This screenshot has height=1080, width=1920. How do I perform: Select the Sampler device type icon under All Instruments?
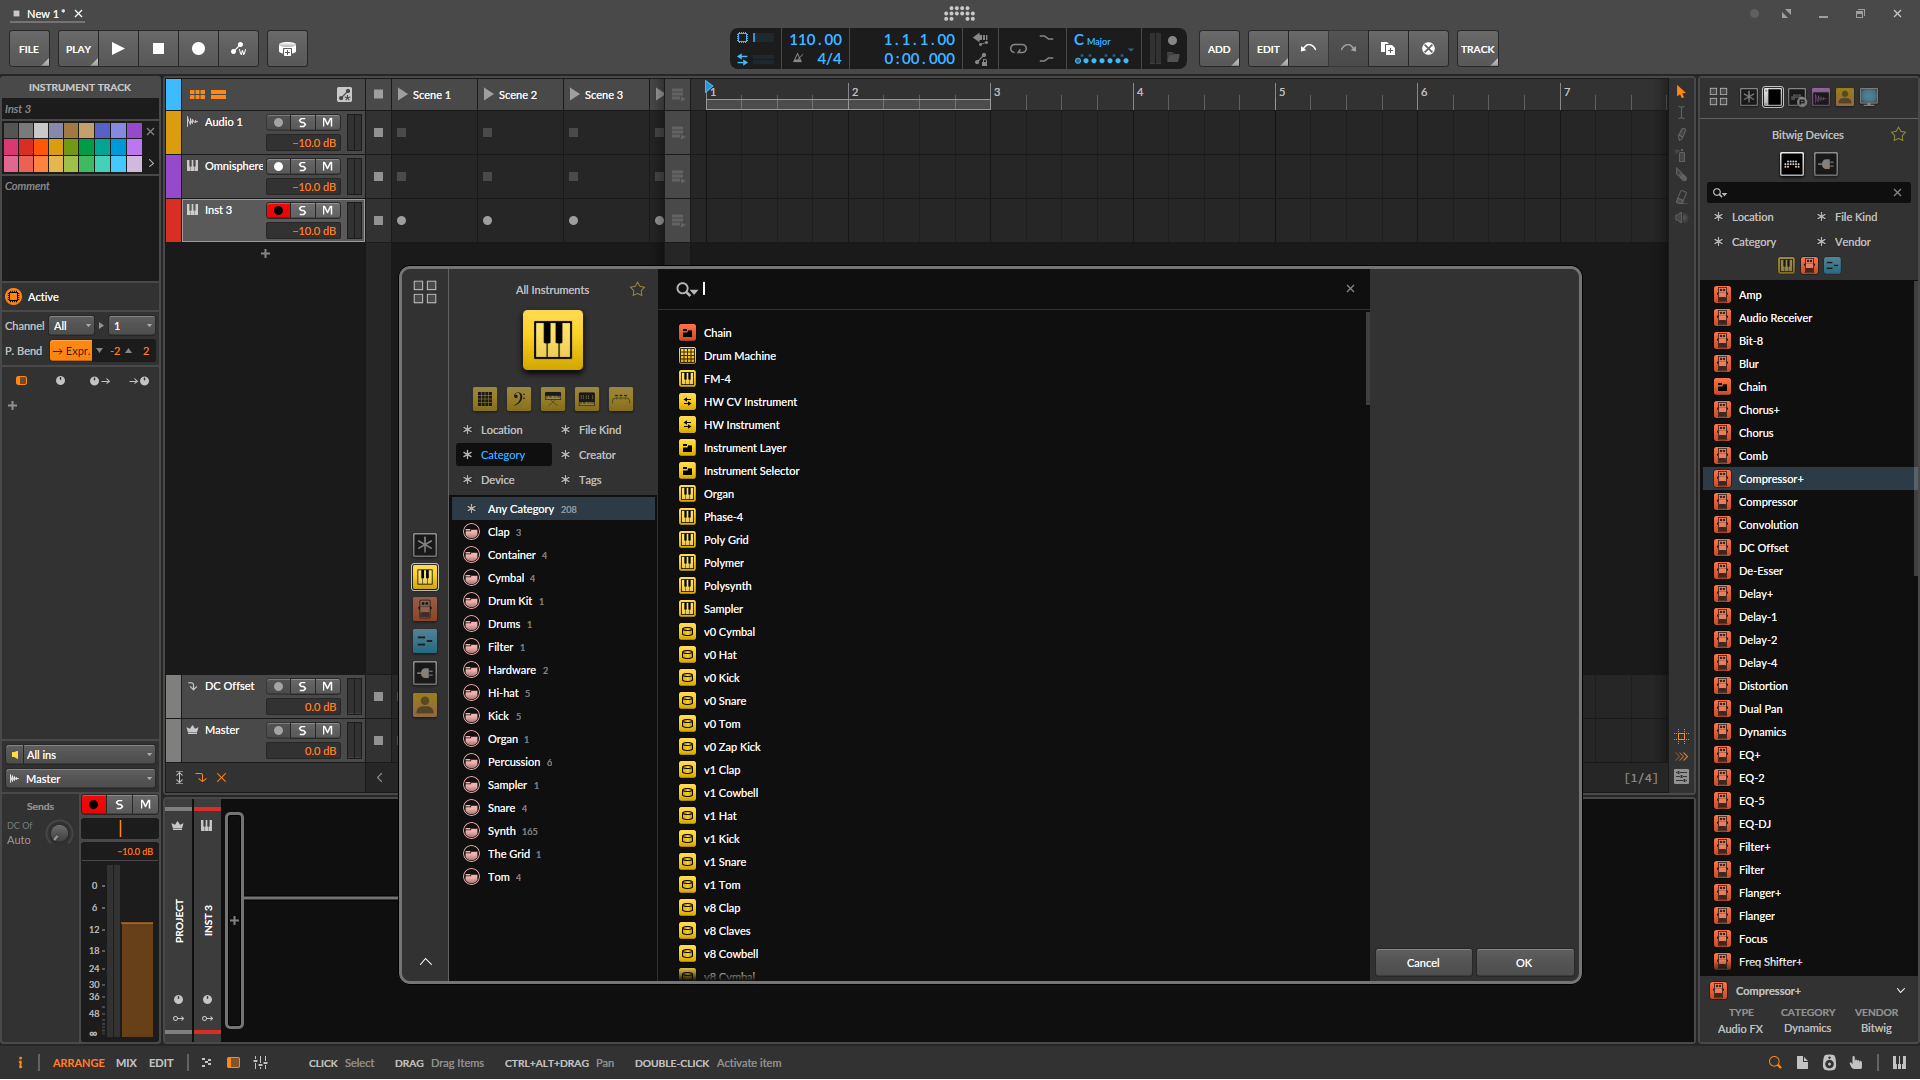586,399
